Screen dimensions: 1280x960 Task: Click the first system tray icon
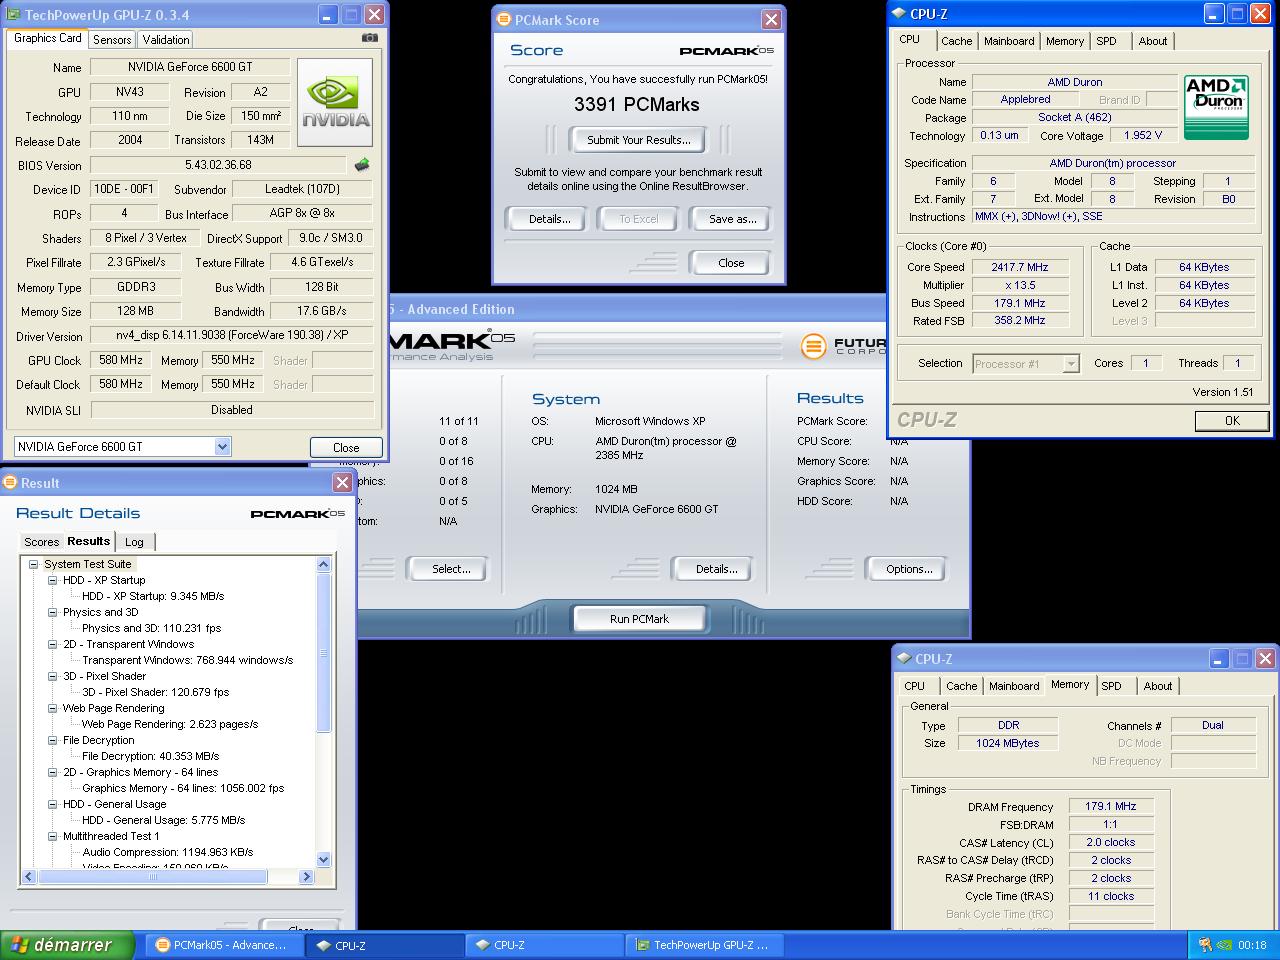[x=1205, y=945]
